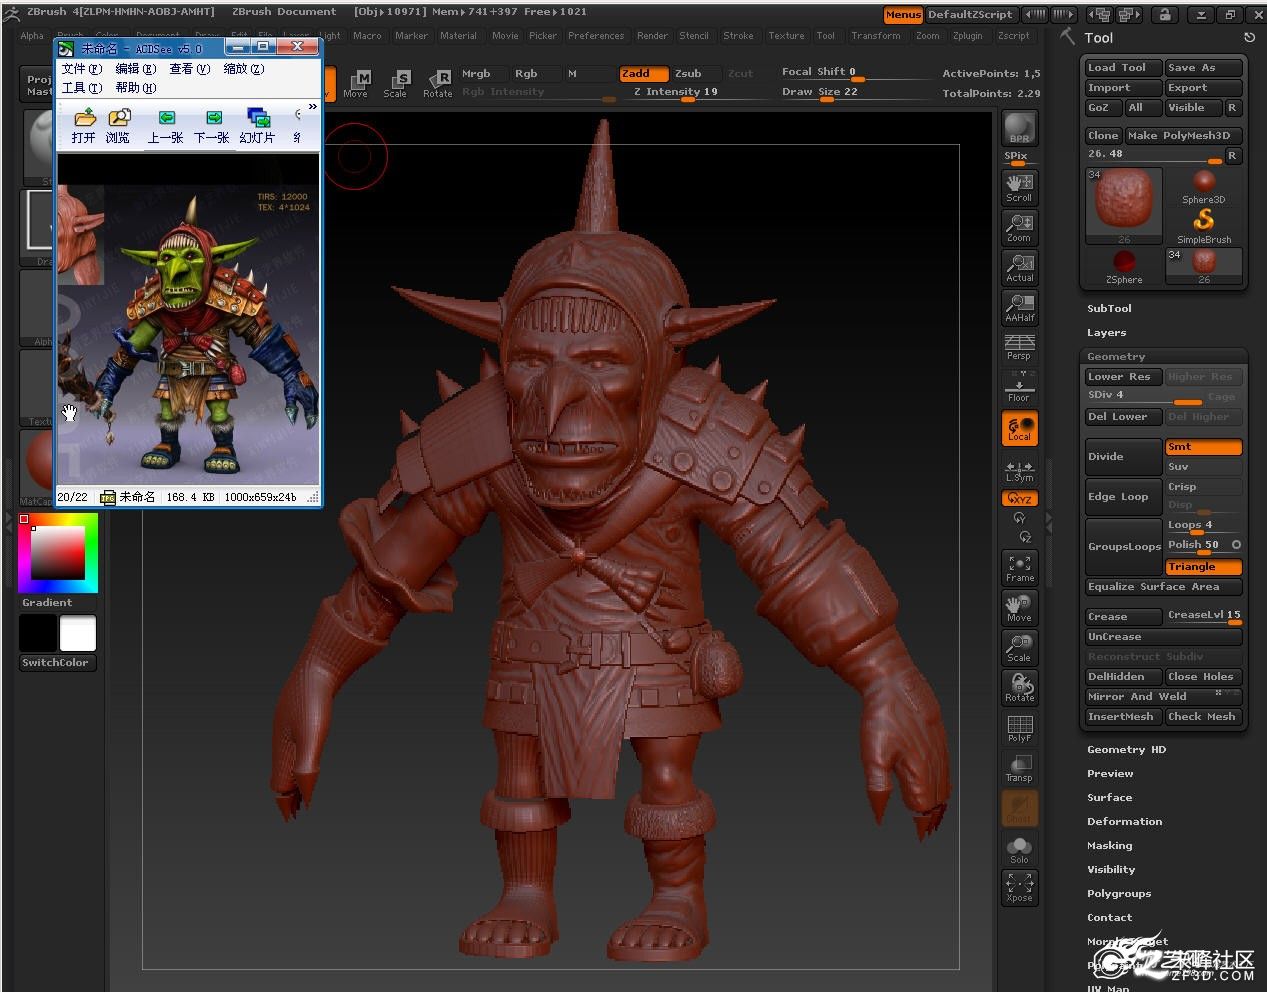The height and width of the screenshot is (992, 1267).
Task: Click the ACDSee Open folder icon
Action: tap(84, 126)
